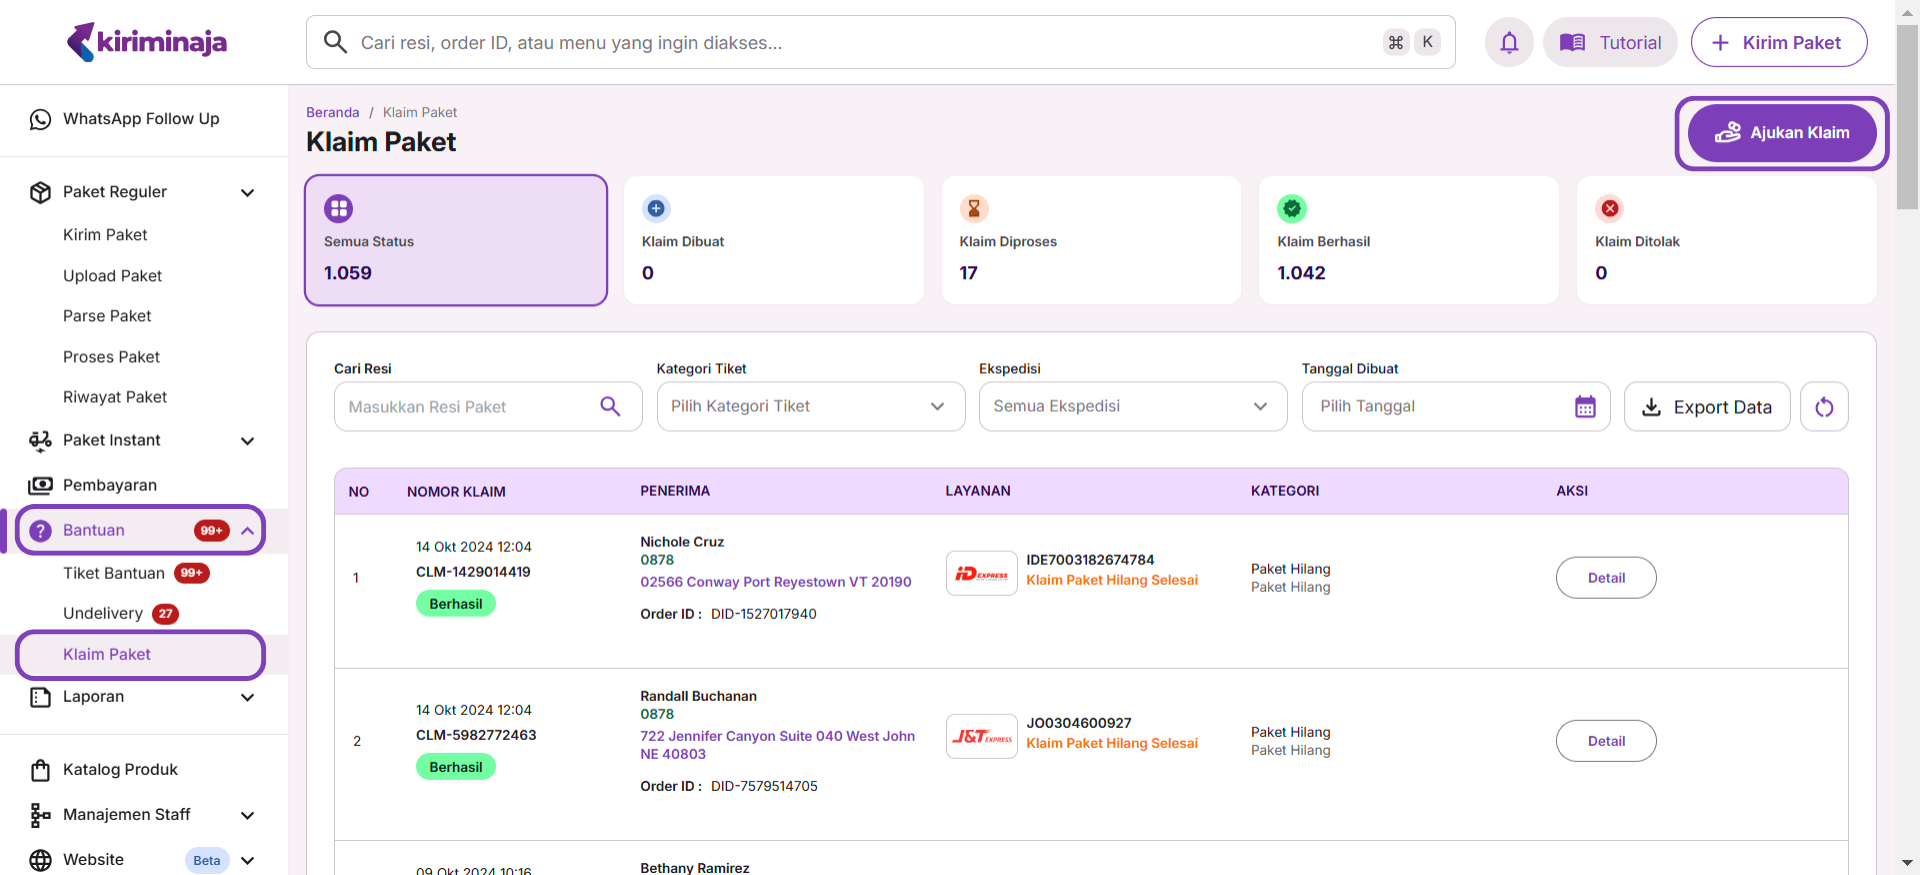This screenshot has width=1920, height=875.
Task: Click the Katalog Produk bag icon
Action: 40,770
